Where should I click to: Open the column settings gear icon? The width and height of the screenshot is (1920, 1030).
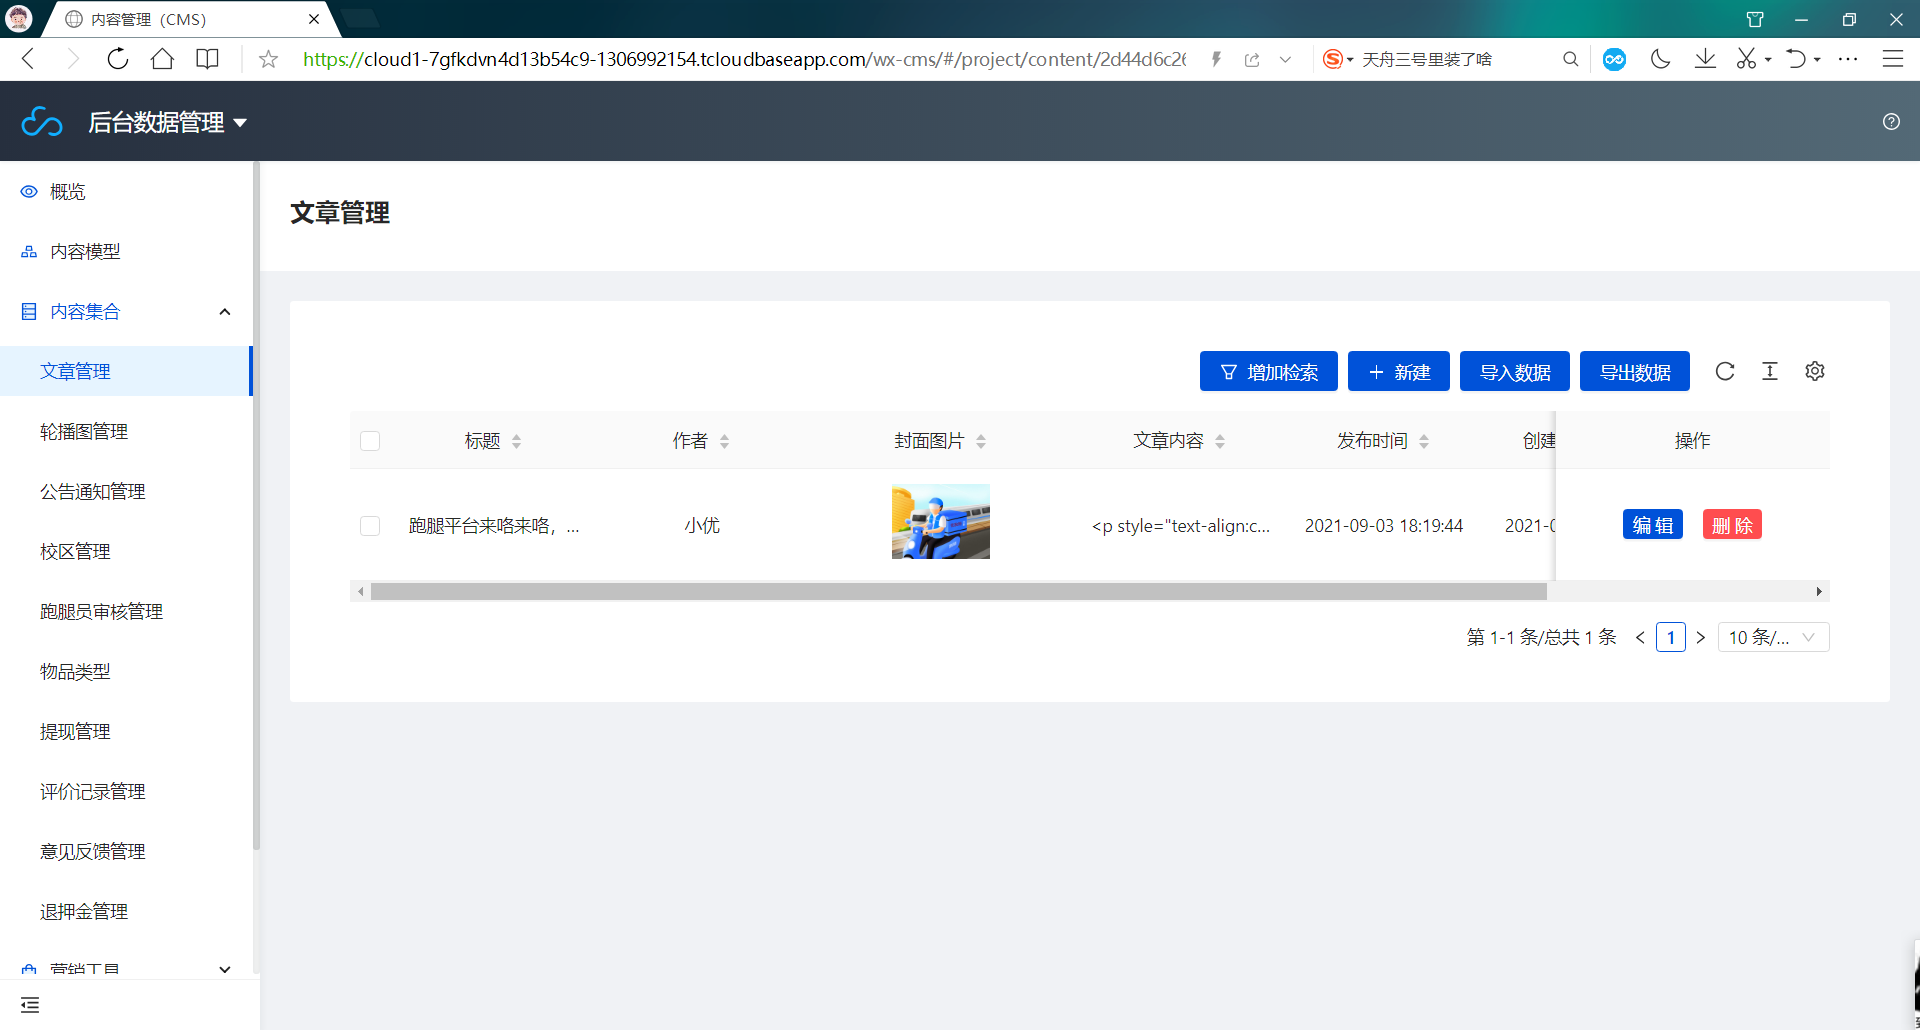coord(1815,371)
